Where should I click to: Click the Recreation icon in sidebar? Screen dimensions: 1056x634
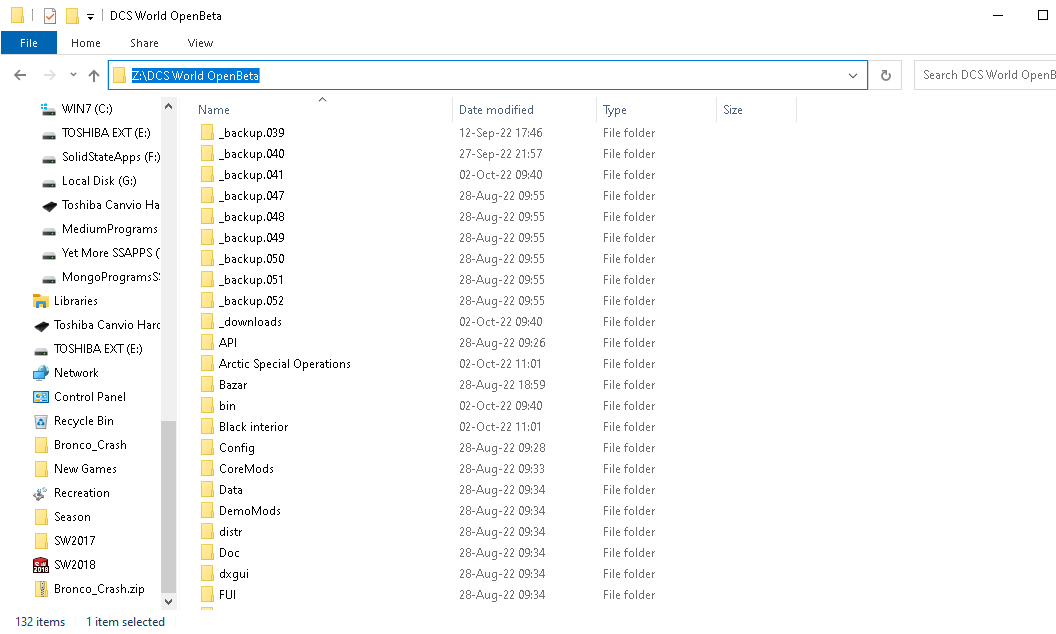[x=41, y=493]
